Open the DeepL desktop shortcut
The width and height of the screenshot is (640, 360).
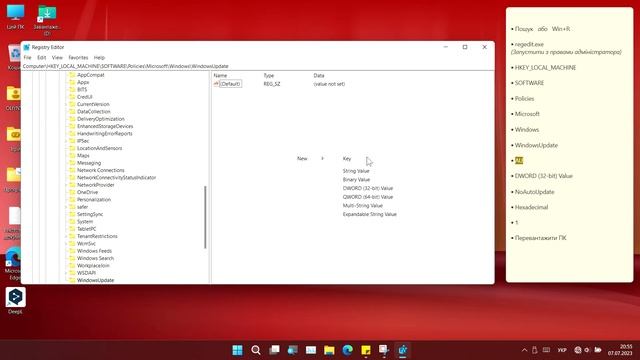coord(16,300)
